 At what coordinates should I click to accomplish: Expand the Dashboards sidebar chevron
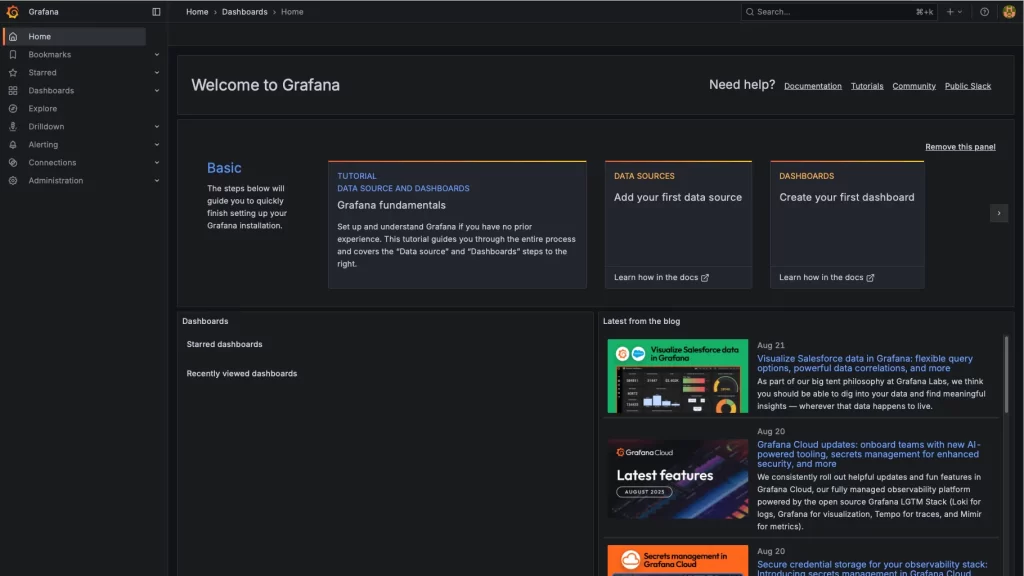point(157,91)
